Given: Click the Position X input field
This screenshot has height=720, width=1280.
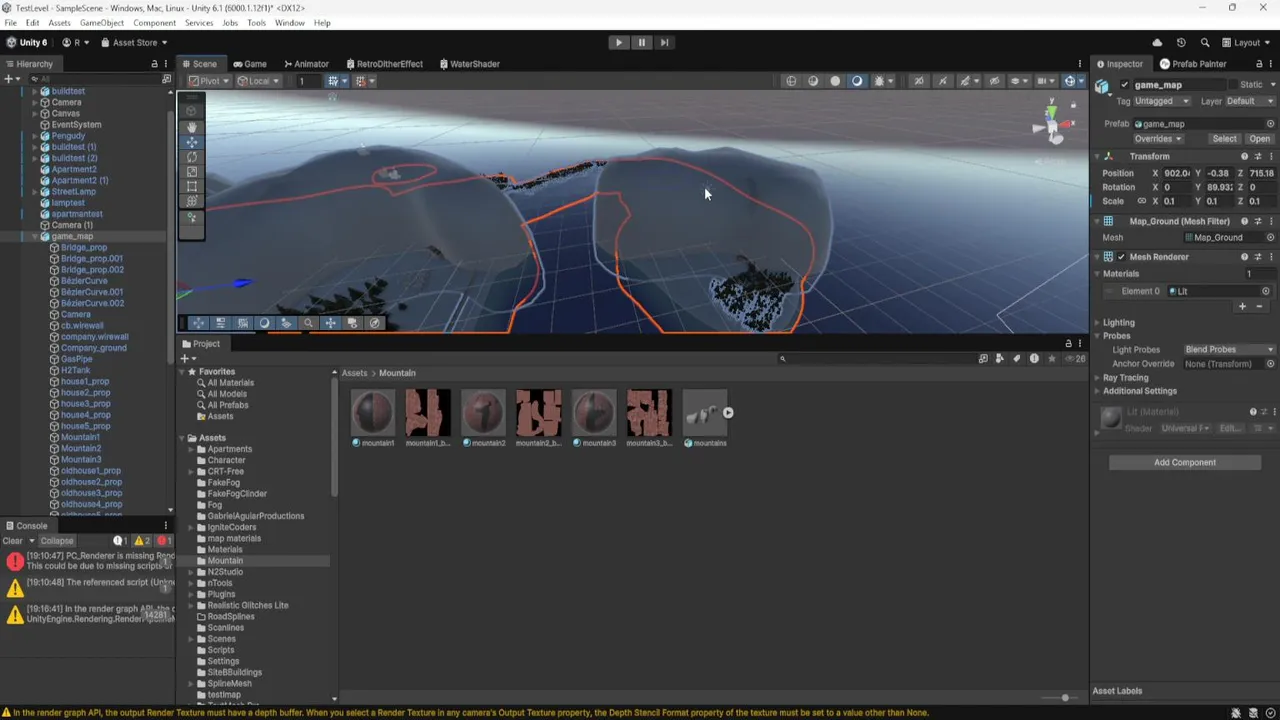Looking at the screenshot, I should tap(1177, 173).
